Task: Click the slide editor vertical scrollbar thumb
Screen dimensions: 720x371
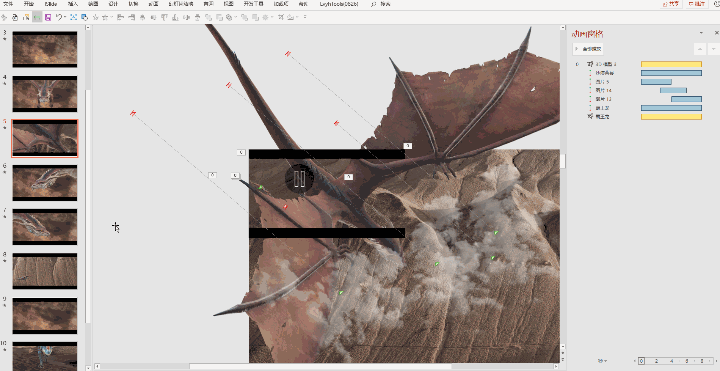Action: pos(562,161)
